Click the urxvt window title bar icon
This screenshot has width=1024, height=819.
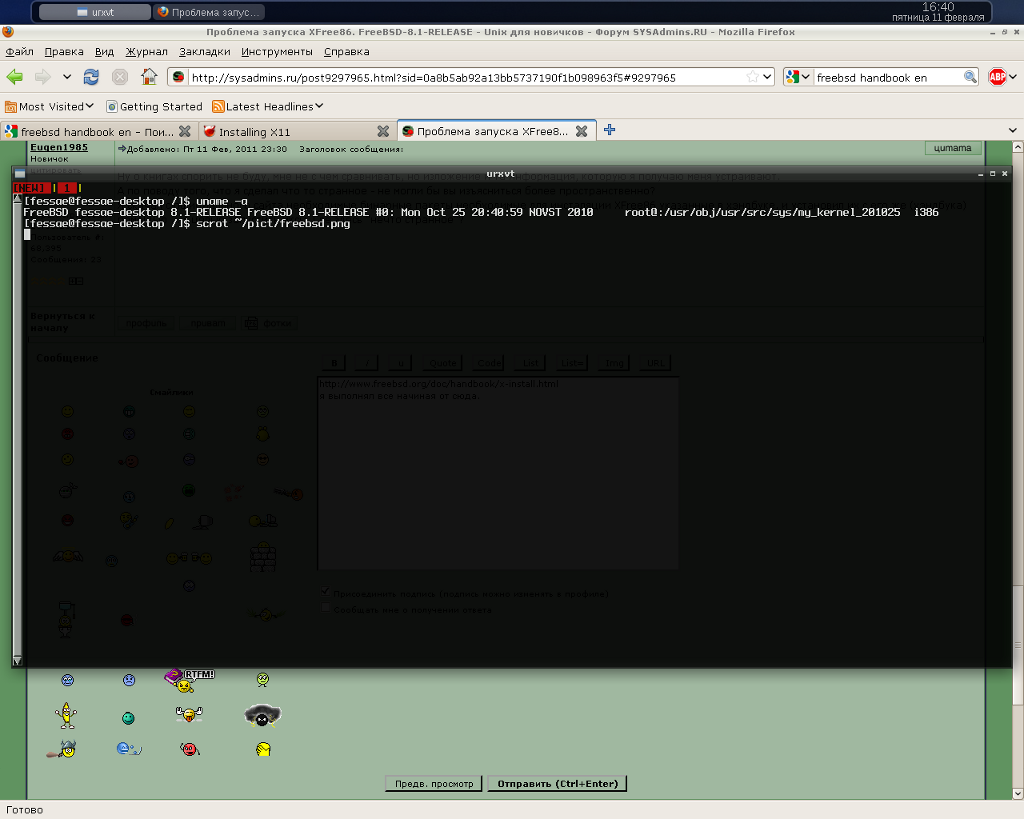pos(20,174)
